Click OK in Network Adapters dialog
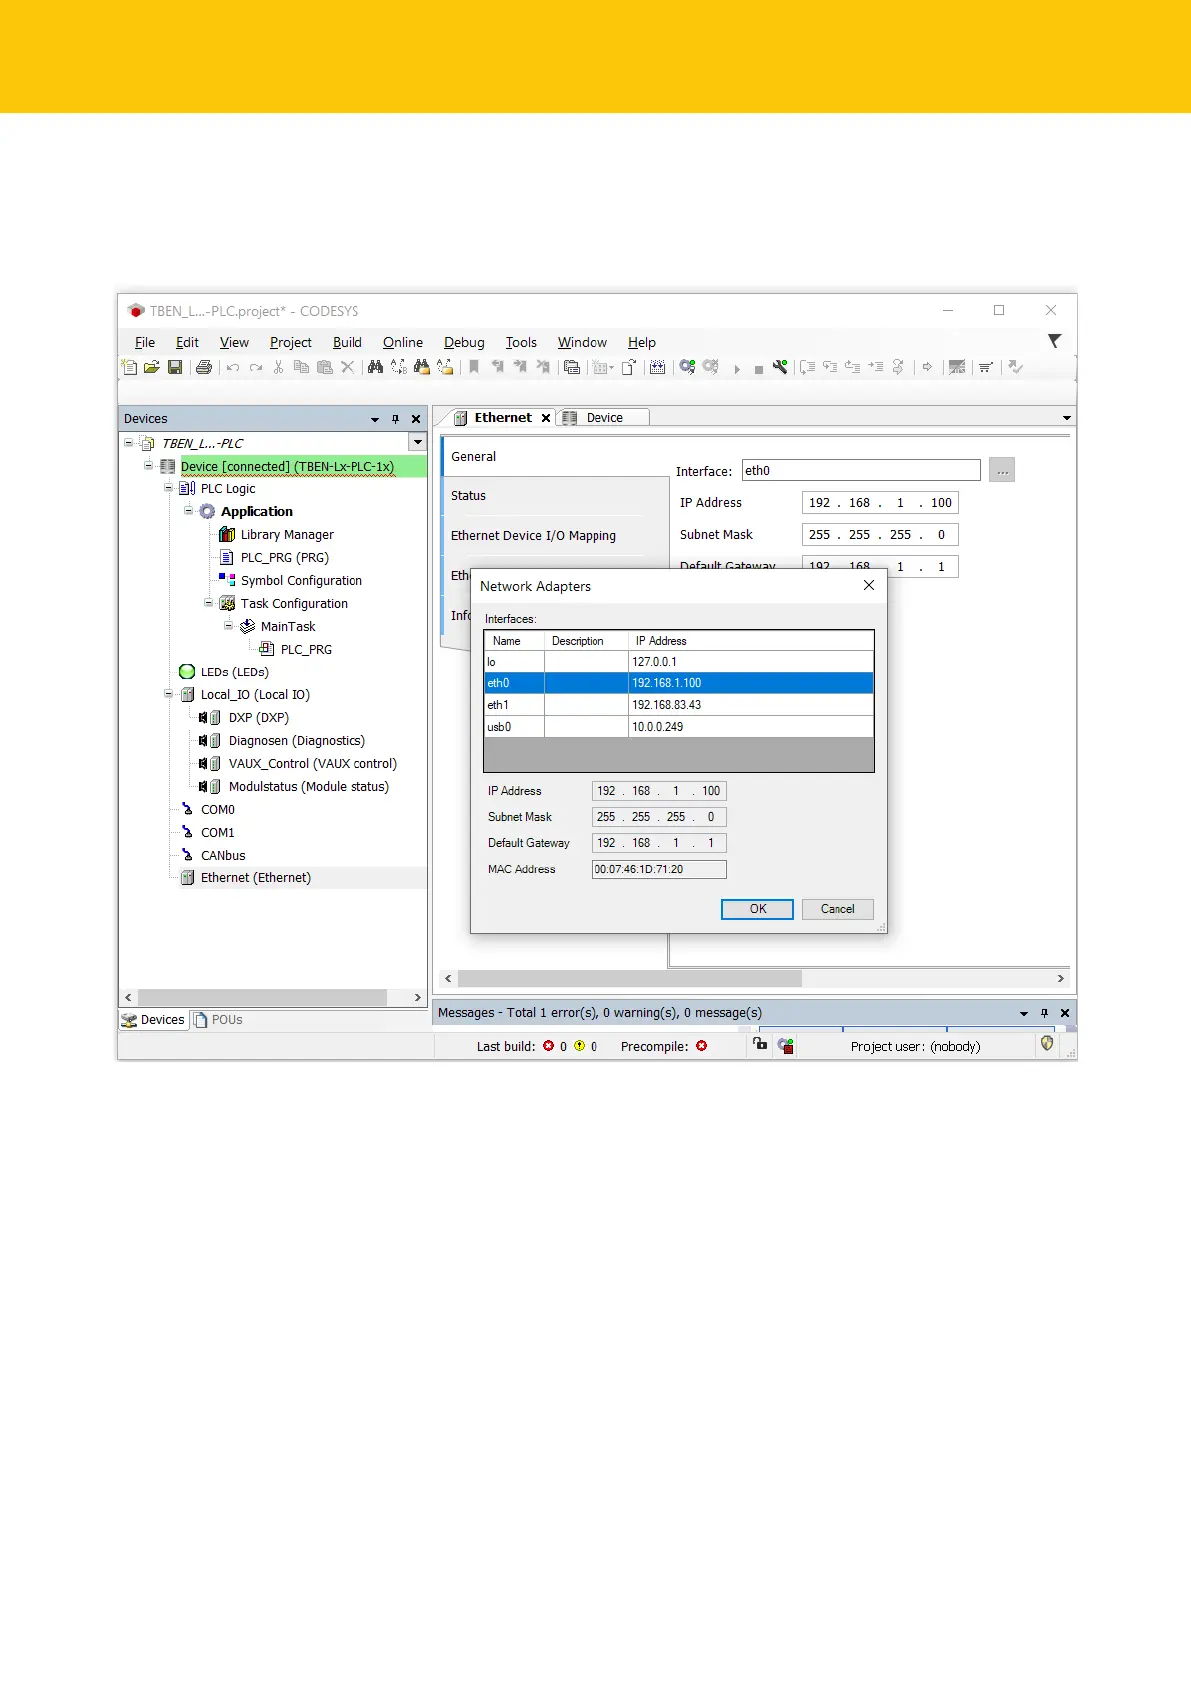This screenshot has width=1191, height=1684. click(758, 909)
